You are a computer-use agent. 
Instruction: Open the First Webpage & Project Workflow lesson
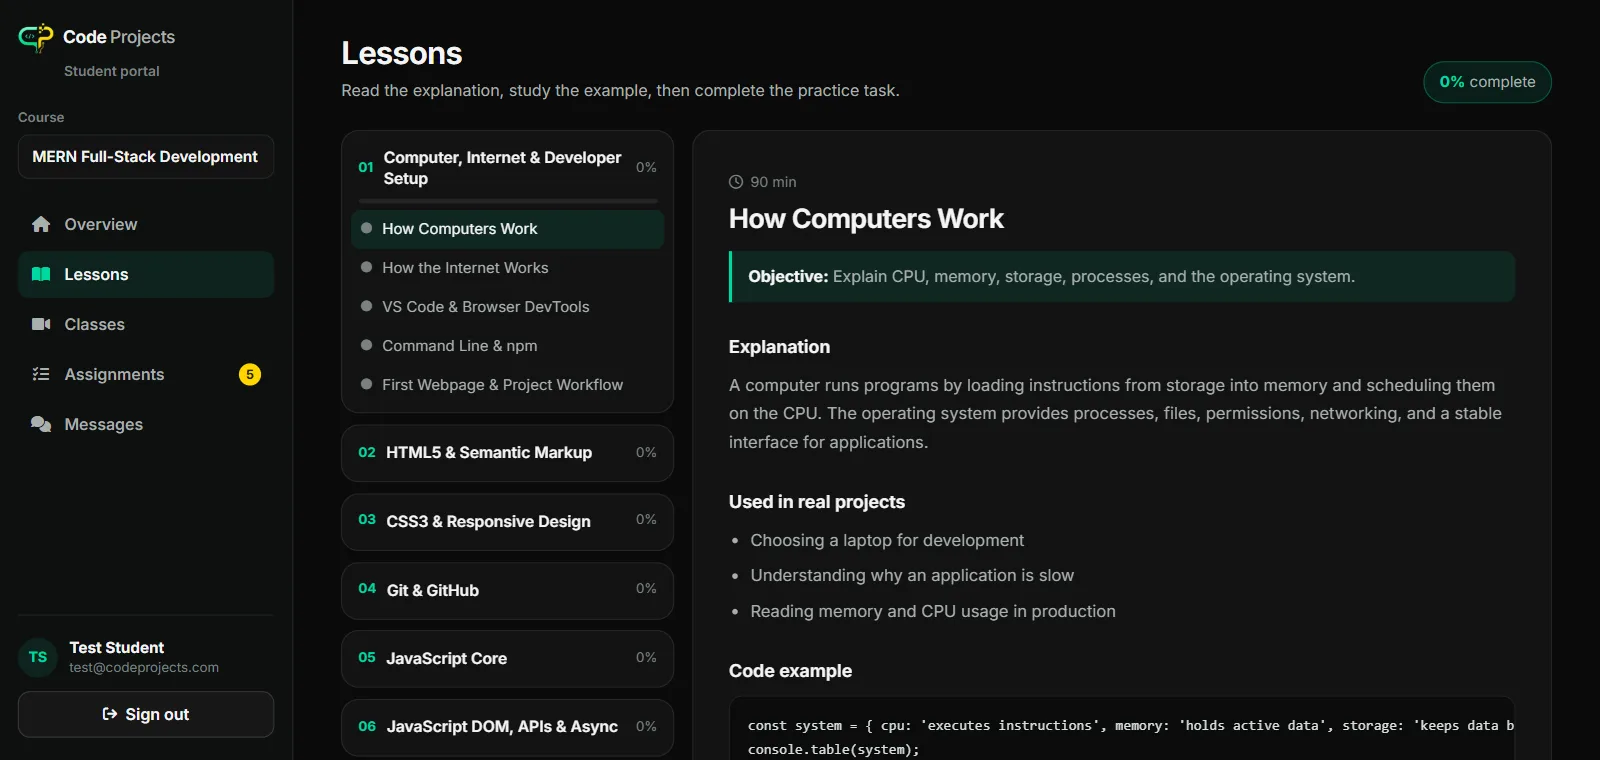507,385
